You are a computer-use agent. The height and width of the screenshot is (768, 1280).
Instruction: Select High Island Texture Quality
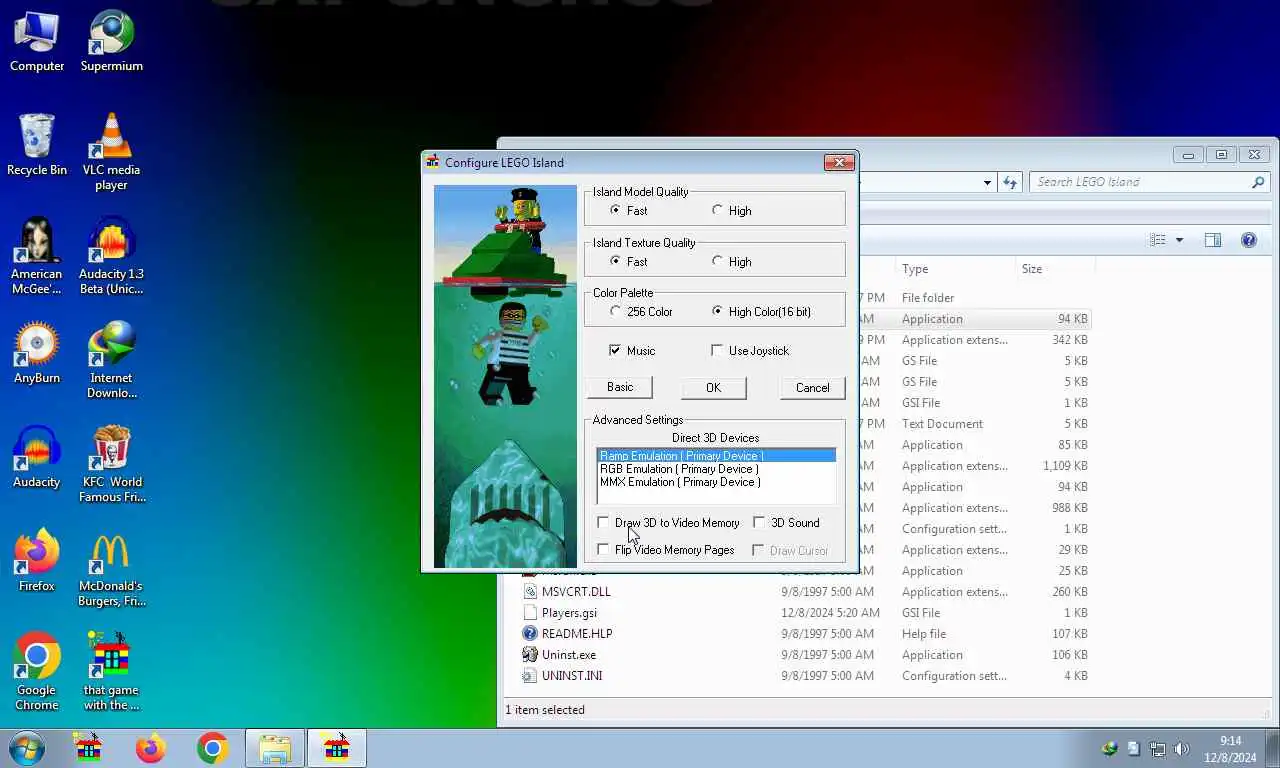pos(731,262)
